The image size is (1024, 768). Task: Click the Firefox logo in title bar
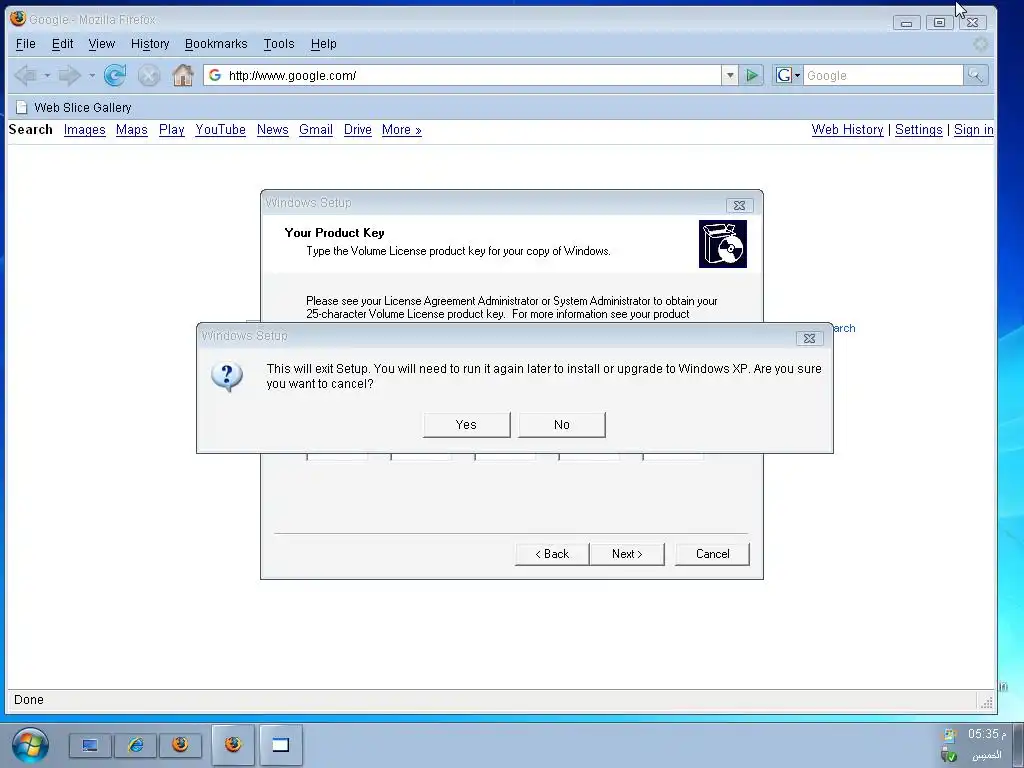[18, 18]
